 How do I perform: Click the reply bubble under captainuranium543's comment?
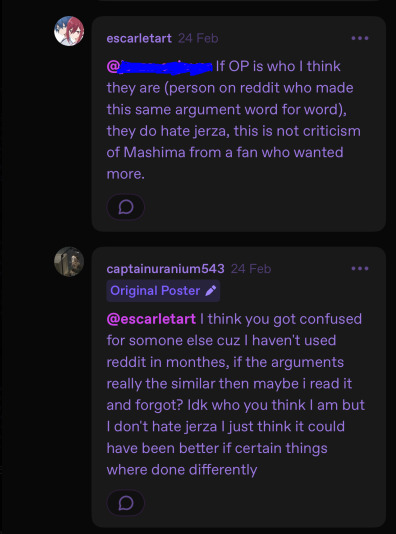coord(126,503)
